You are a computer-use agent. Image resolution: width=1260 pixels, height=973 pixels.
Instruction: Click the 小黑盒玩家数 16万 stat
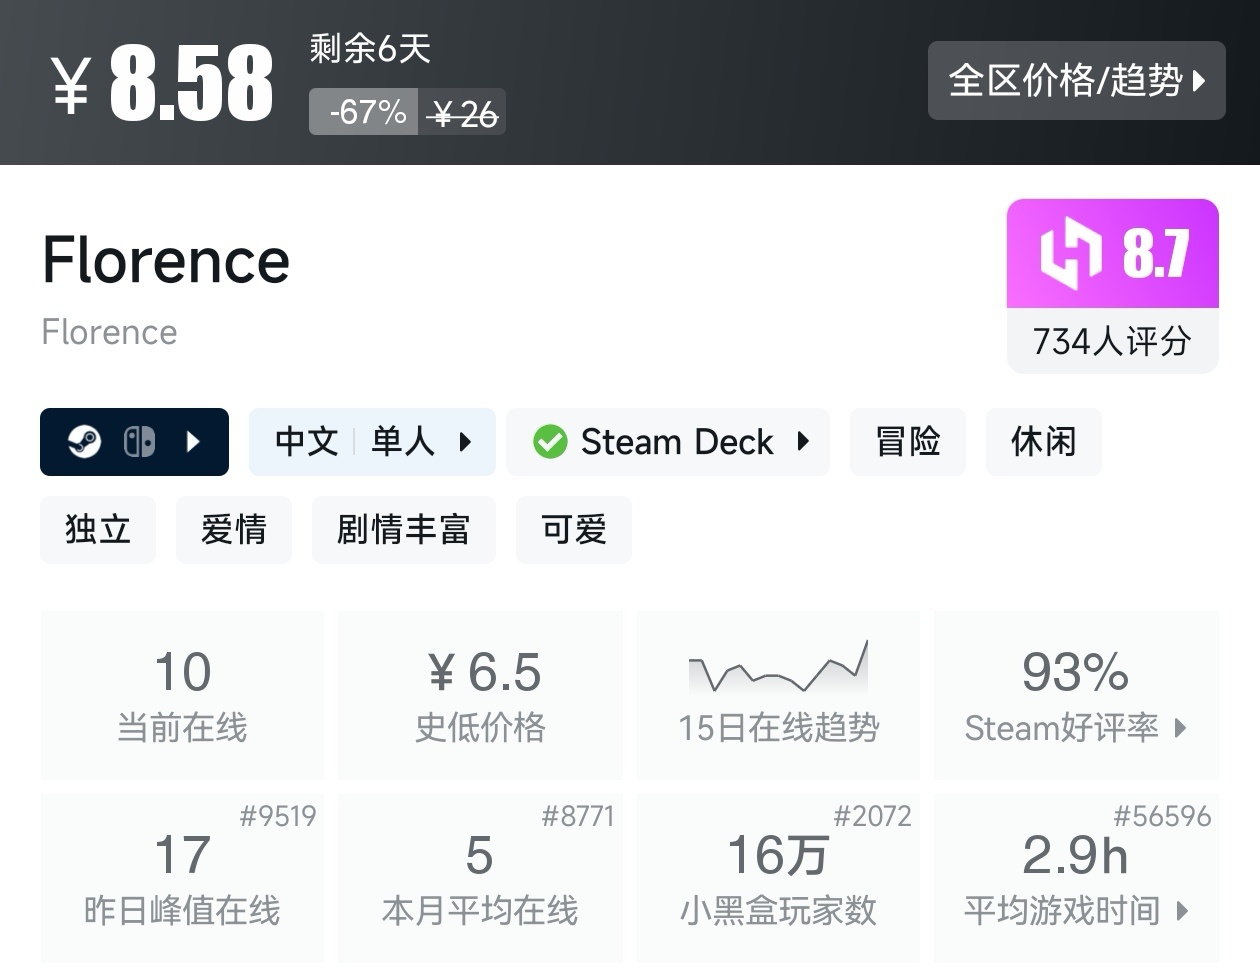[x=779, y=878]
